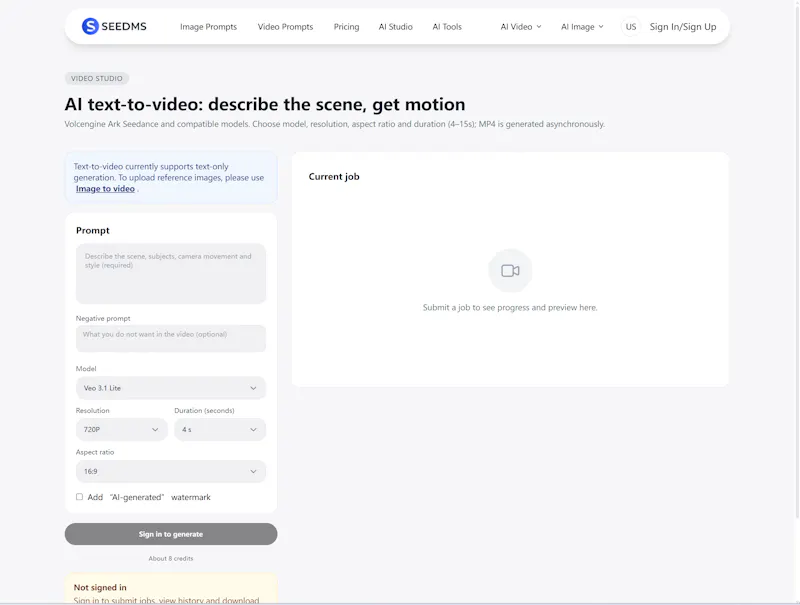The height and width of the screenshot is (605, 800).
Task: Open Image Prompts page
Action: [208, 27]
